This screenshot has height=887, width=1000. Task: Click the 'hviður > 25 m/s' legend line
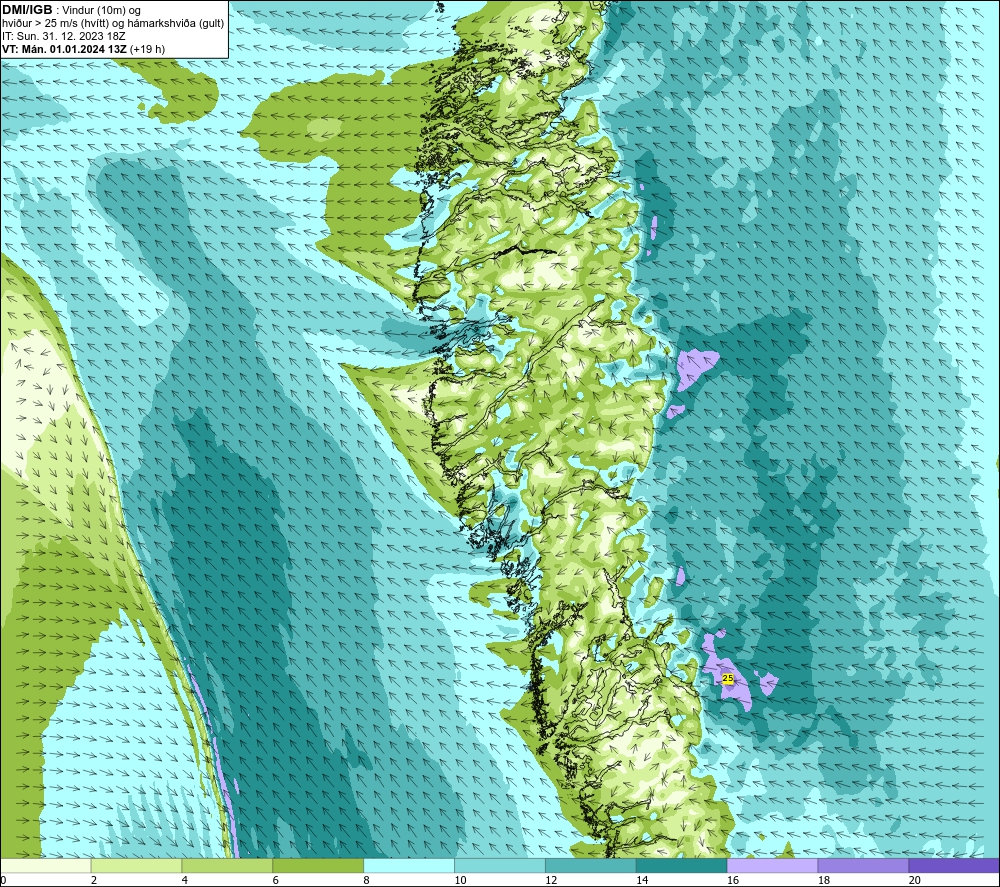(113, 24)
